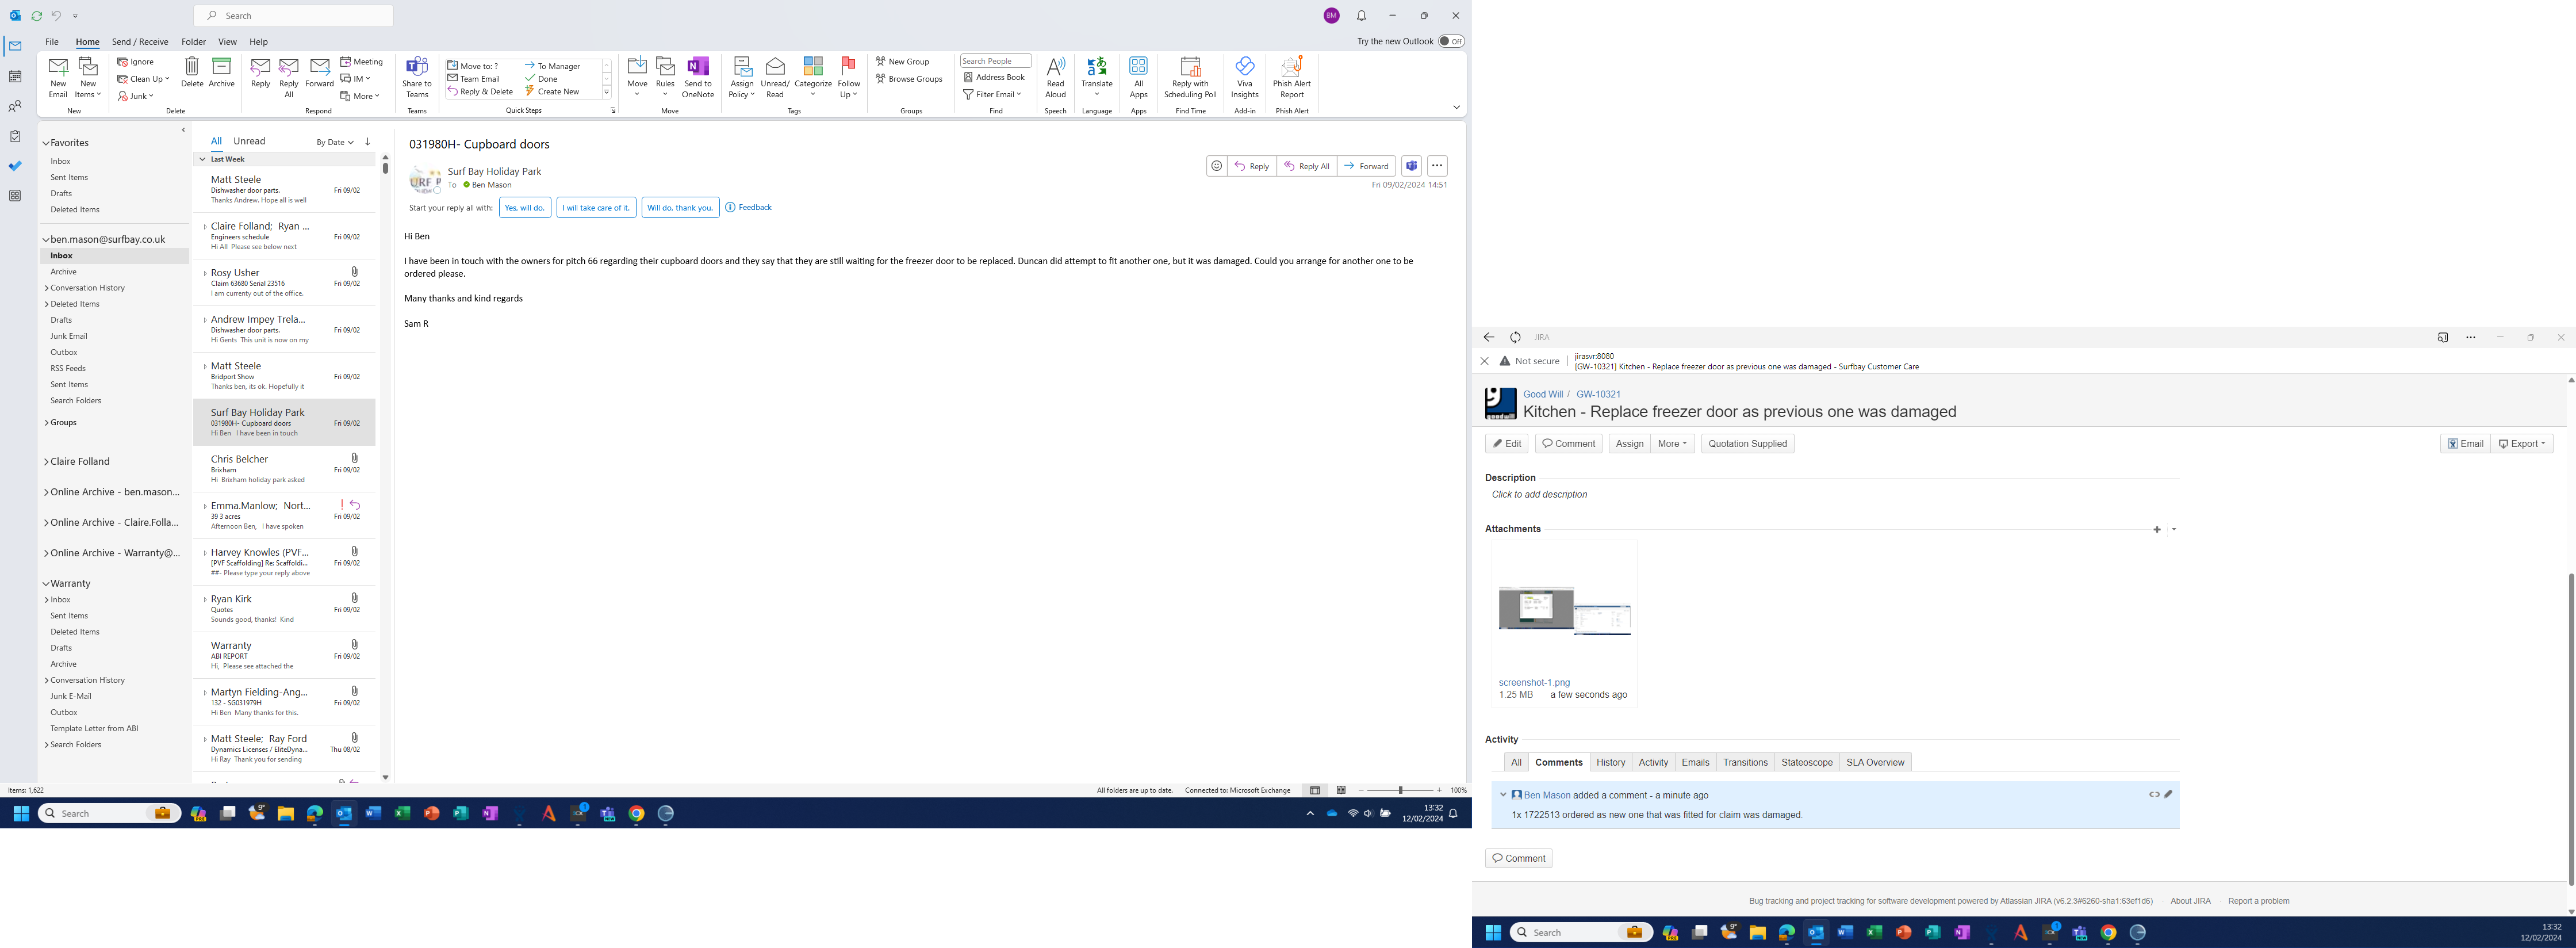Viewport: 2576px width, 948px height.
Task: Click the zoom slider in the Outlook status bar
Action: coord(1400,790)
